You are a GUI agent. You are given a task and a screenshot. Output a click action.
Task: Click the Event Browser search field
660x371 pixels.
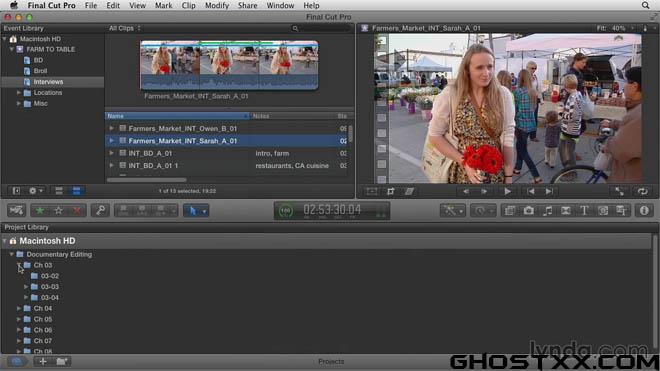pyautogui.click(x=321, y=28)
